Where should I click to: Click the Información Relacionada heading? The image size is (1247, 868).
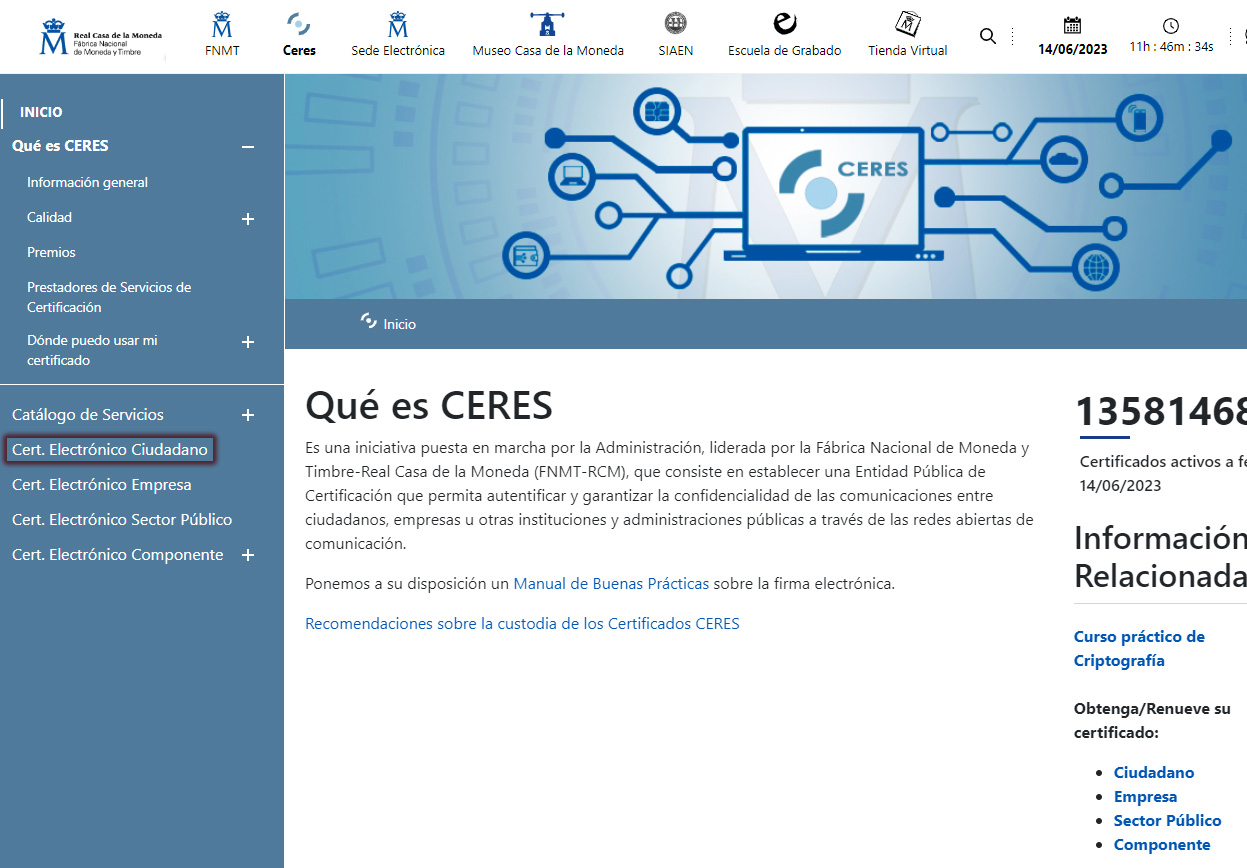coord(1160,557)
